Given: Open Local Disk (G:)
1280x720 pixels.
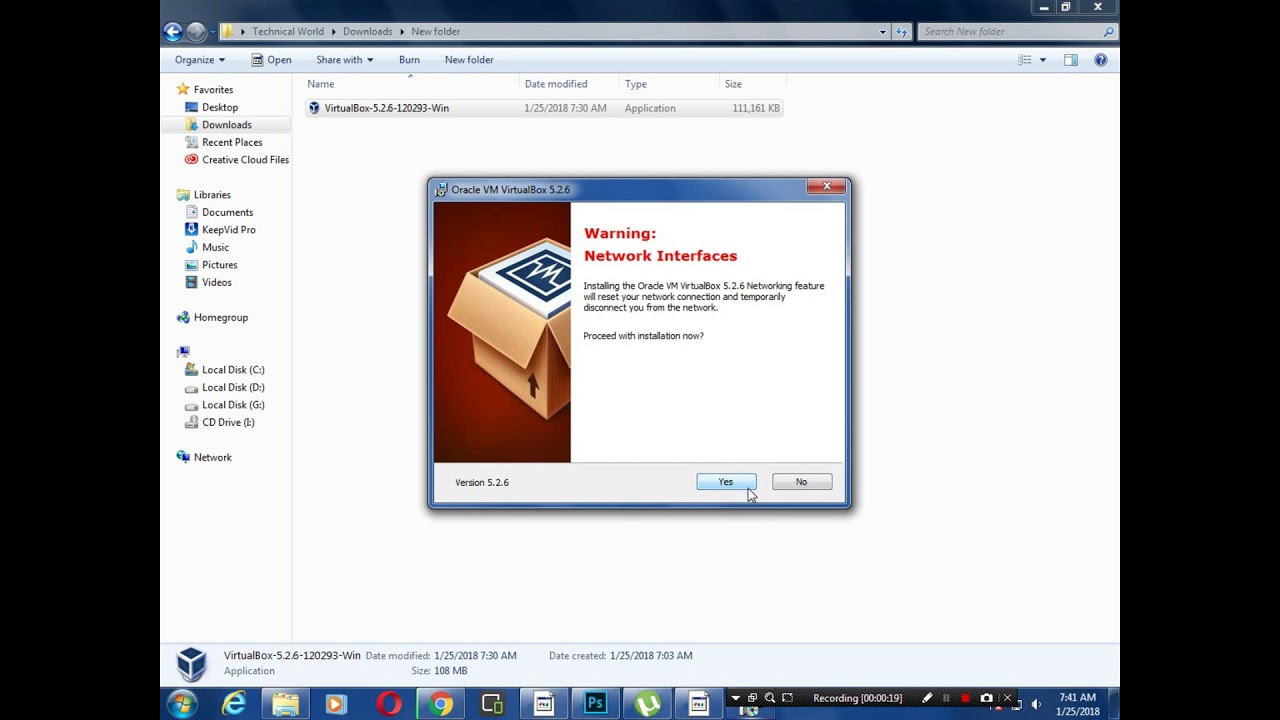Looking at the screenshot, I should click(233, 405).
